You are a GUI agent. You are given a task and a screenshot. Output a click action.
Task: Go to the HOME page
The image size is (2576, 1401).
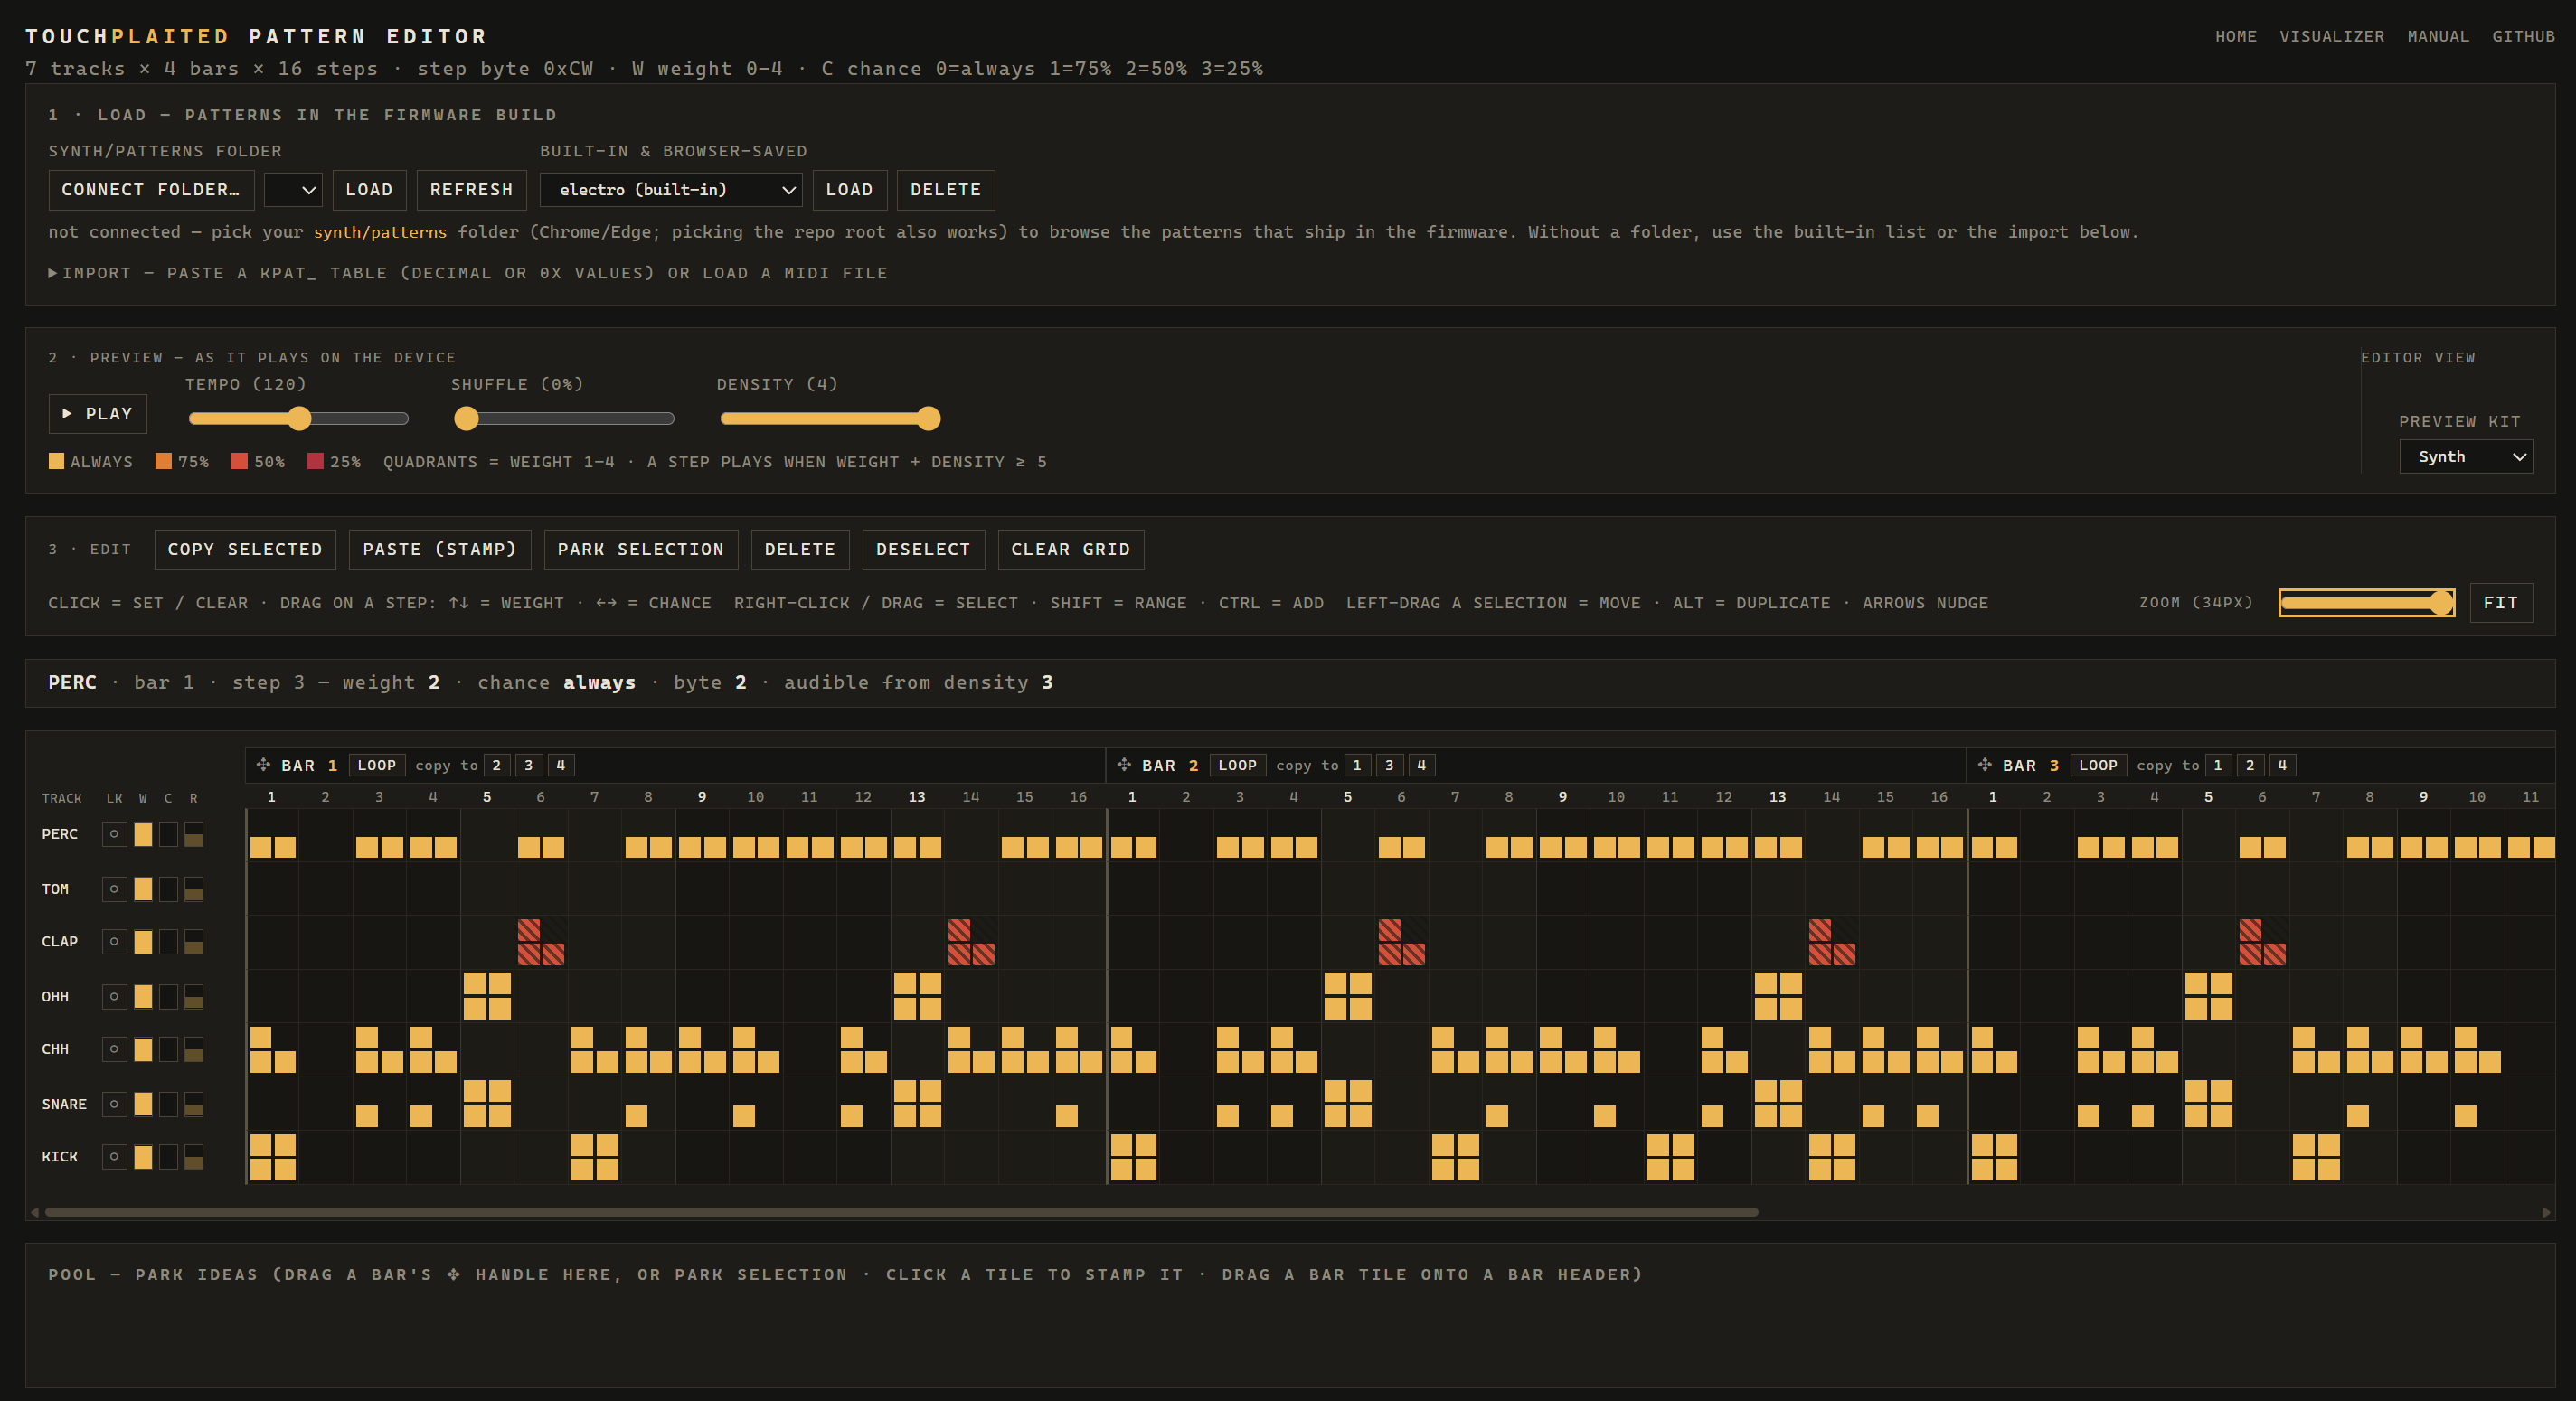pos(2236,36)
